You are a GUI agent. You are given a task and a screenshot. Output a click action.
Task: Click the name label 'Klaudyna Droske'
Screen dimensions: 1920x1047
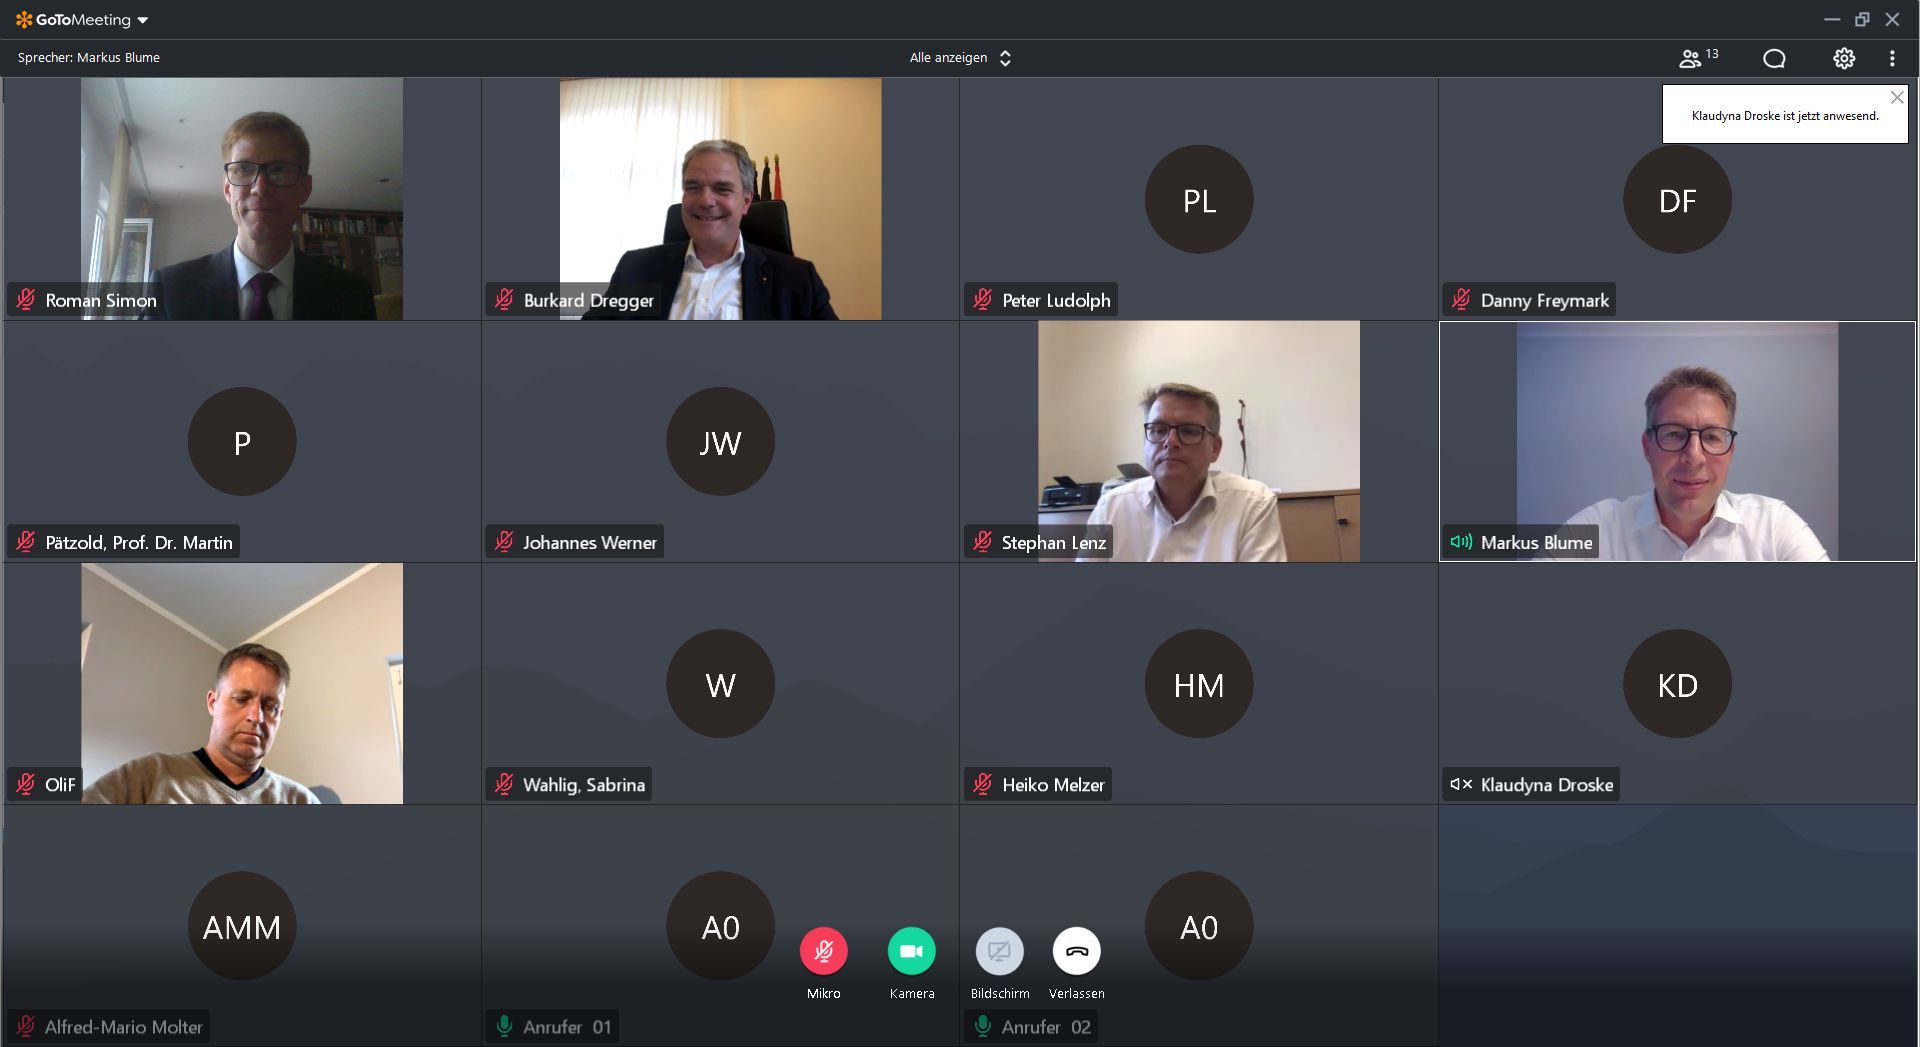click(x=1547, y=784)
